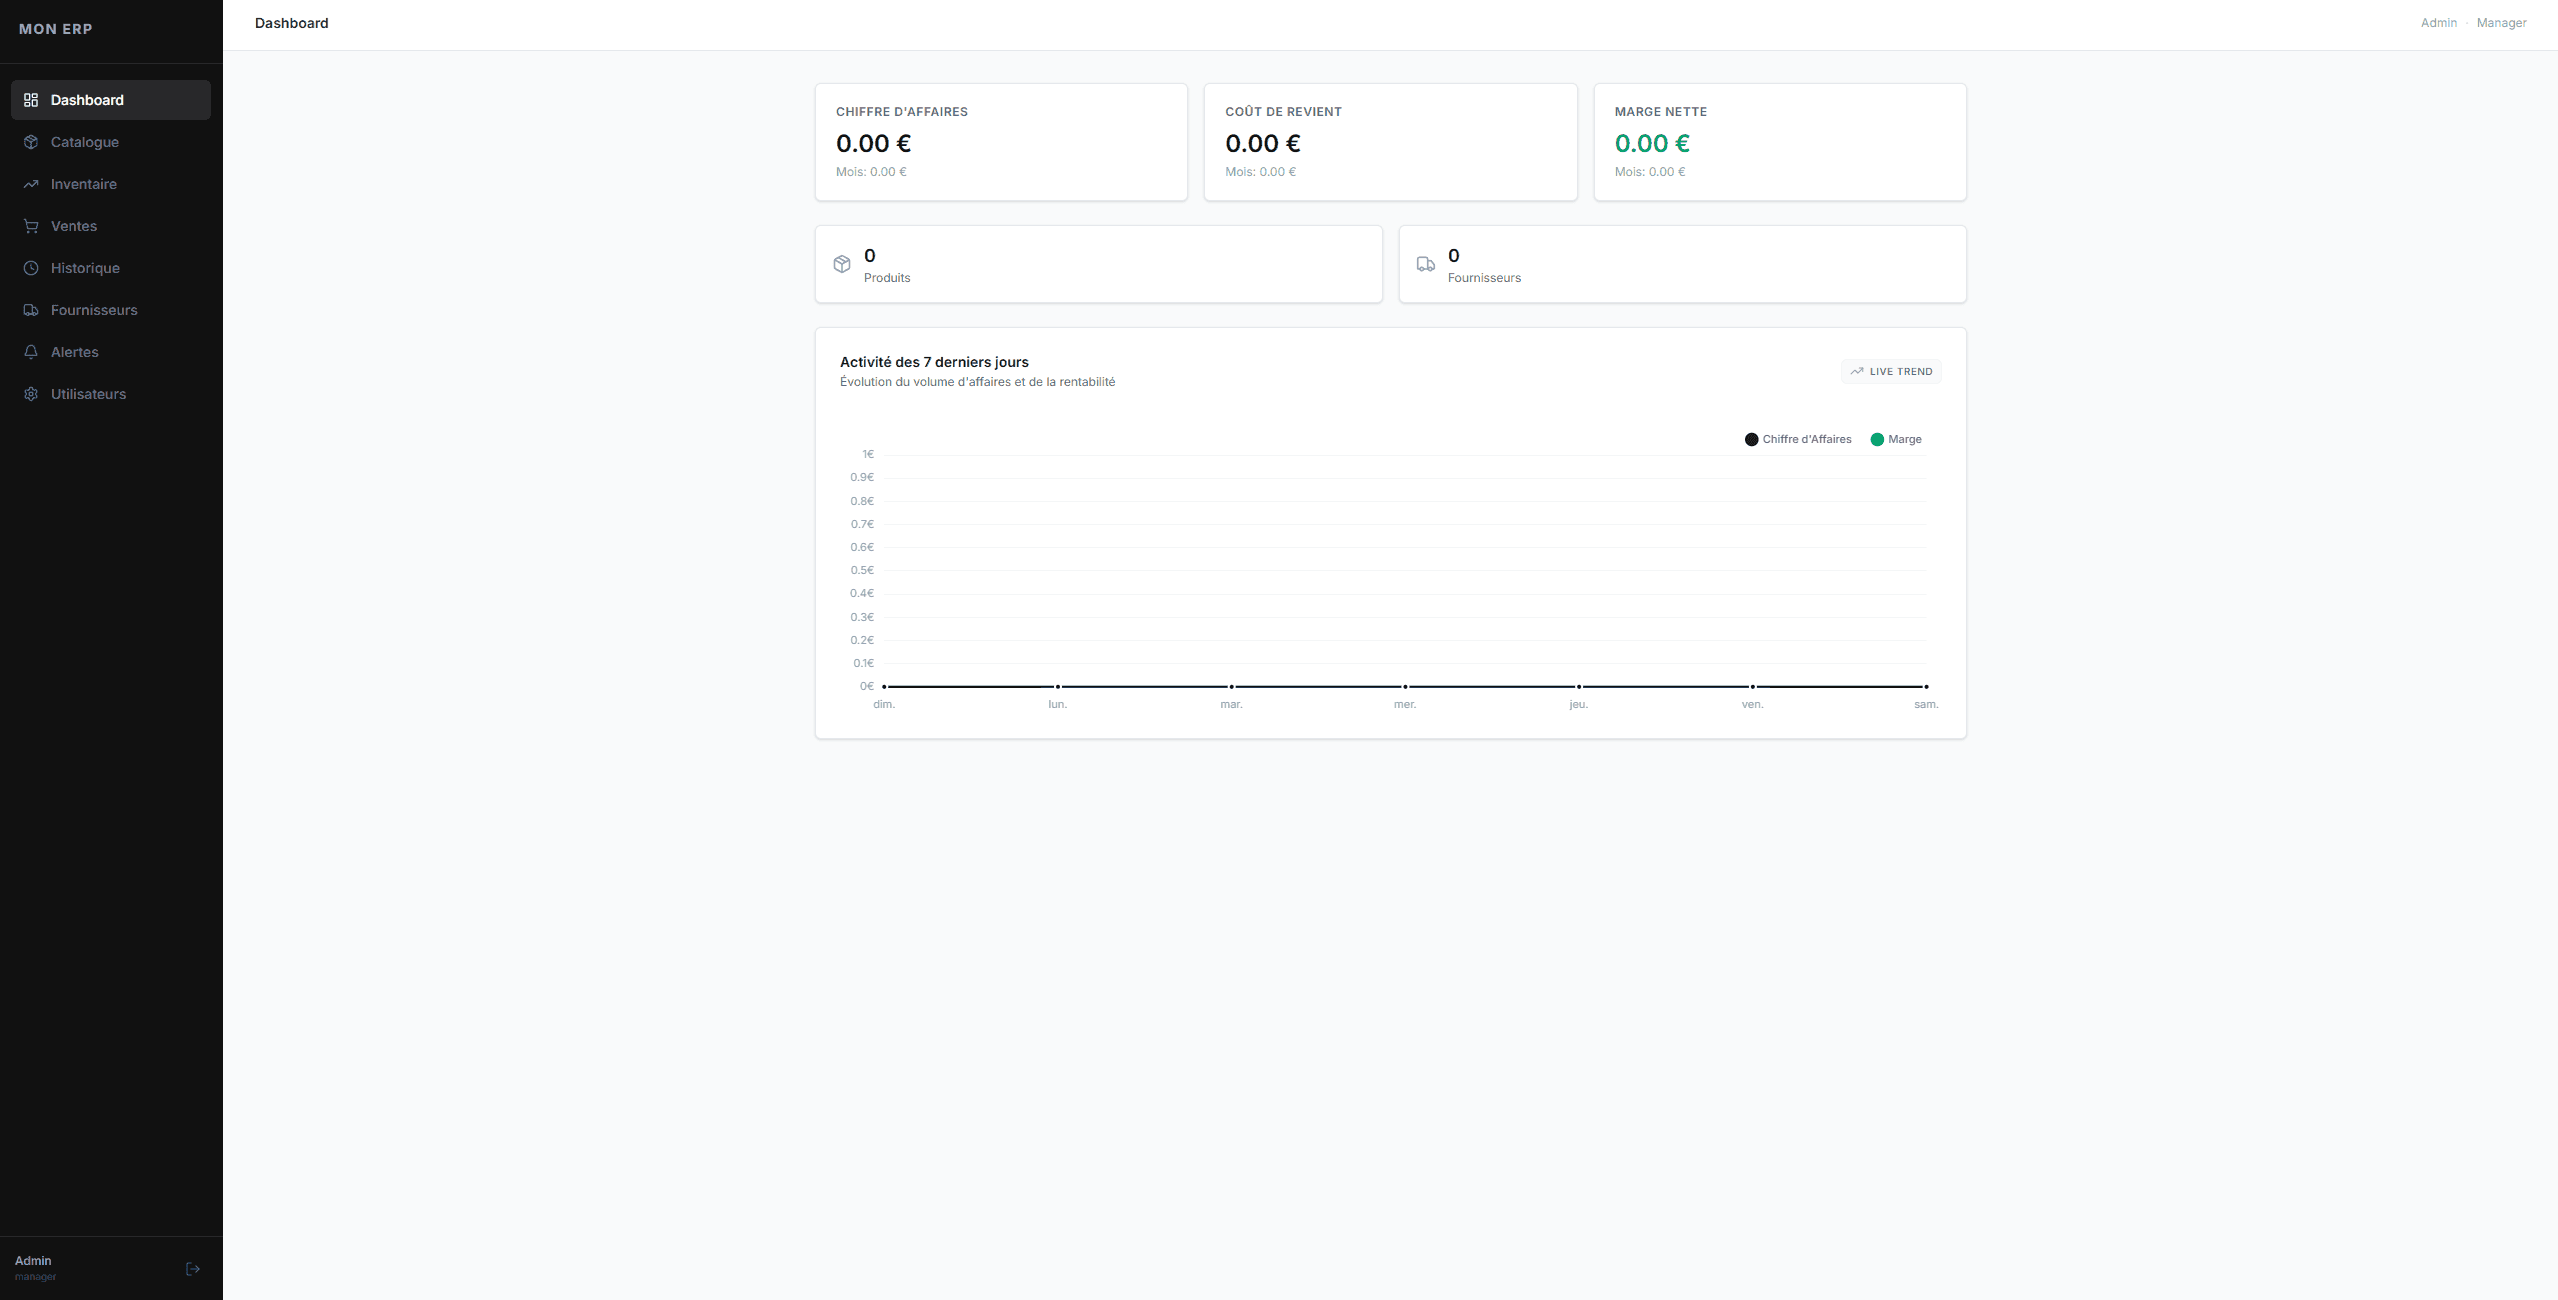Image resolution: width=2558 pixels, height=1300 pixels.
Task: Select the Fournisseurs truck icon
Action: click(31, 310)
